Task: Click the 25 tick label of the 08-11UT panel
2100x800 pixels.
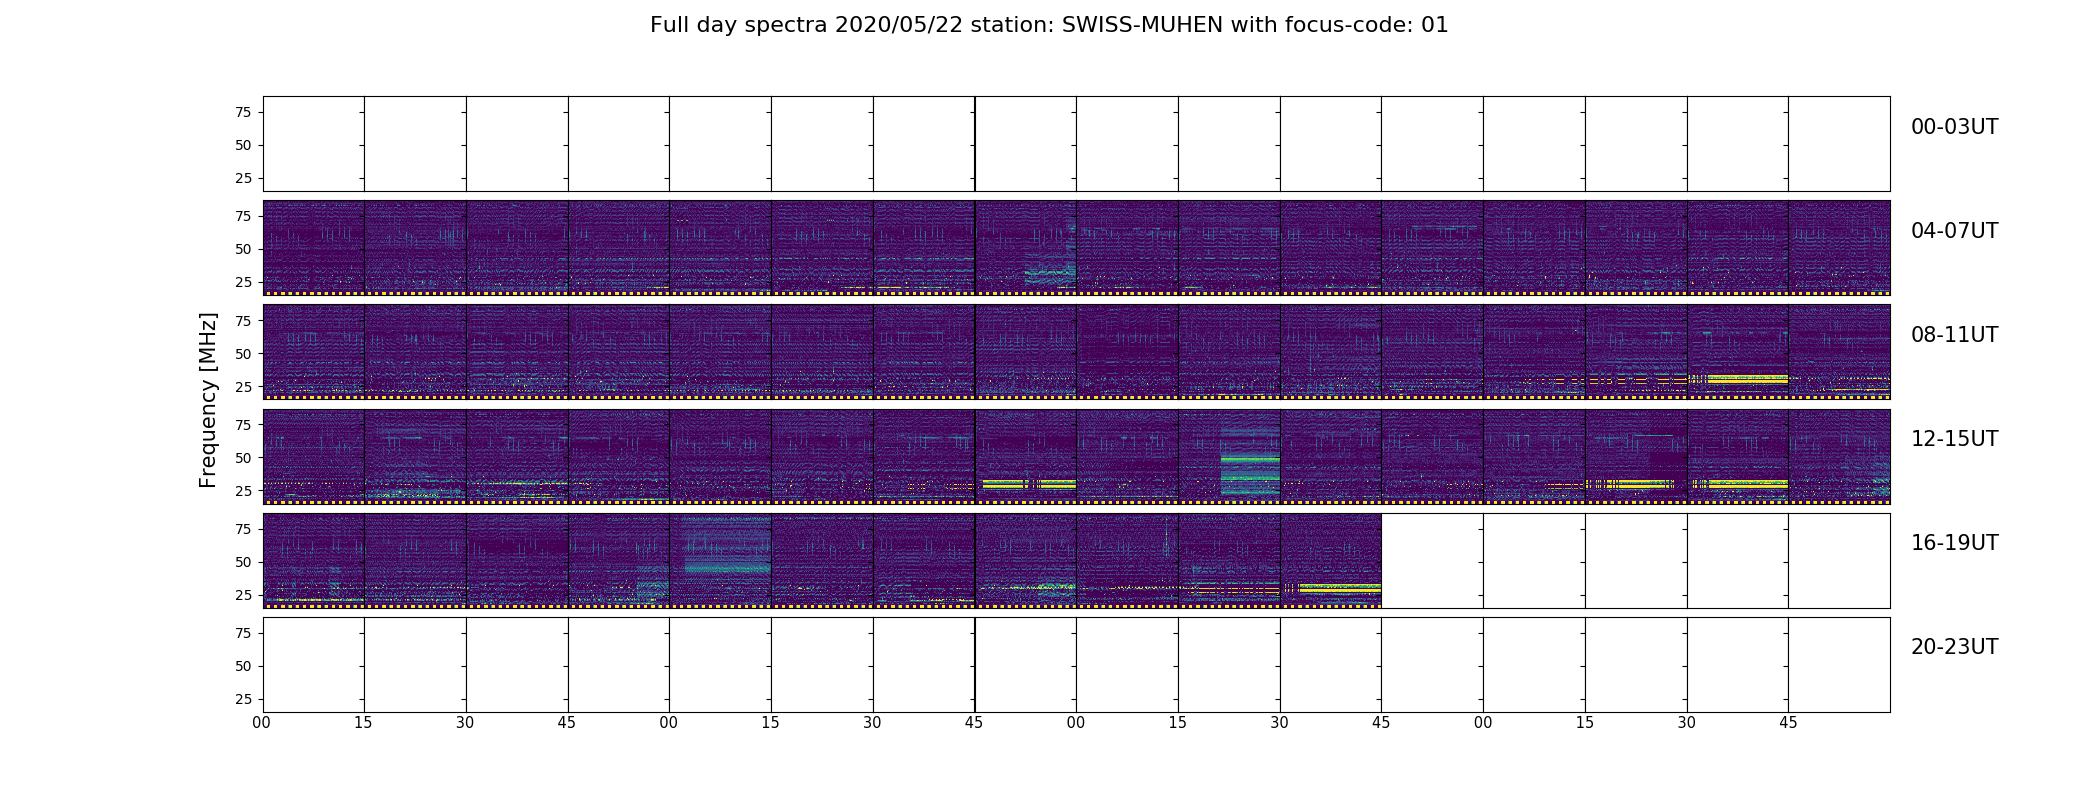Action: pyautogui.click(x=242, y=386)
